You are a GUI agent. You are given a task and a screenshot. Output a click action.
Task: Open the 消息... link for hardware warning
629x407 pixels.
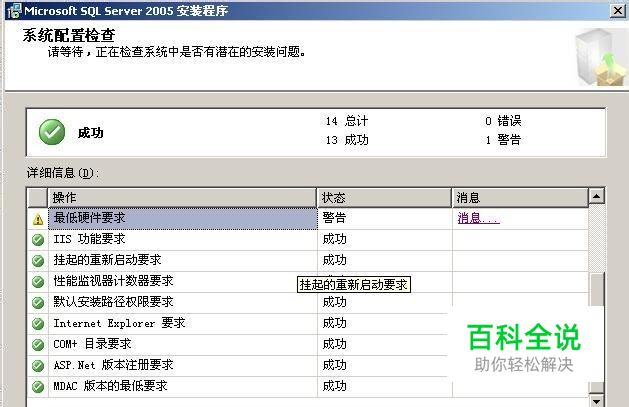click(478, 218)
